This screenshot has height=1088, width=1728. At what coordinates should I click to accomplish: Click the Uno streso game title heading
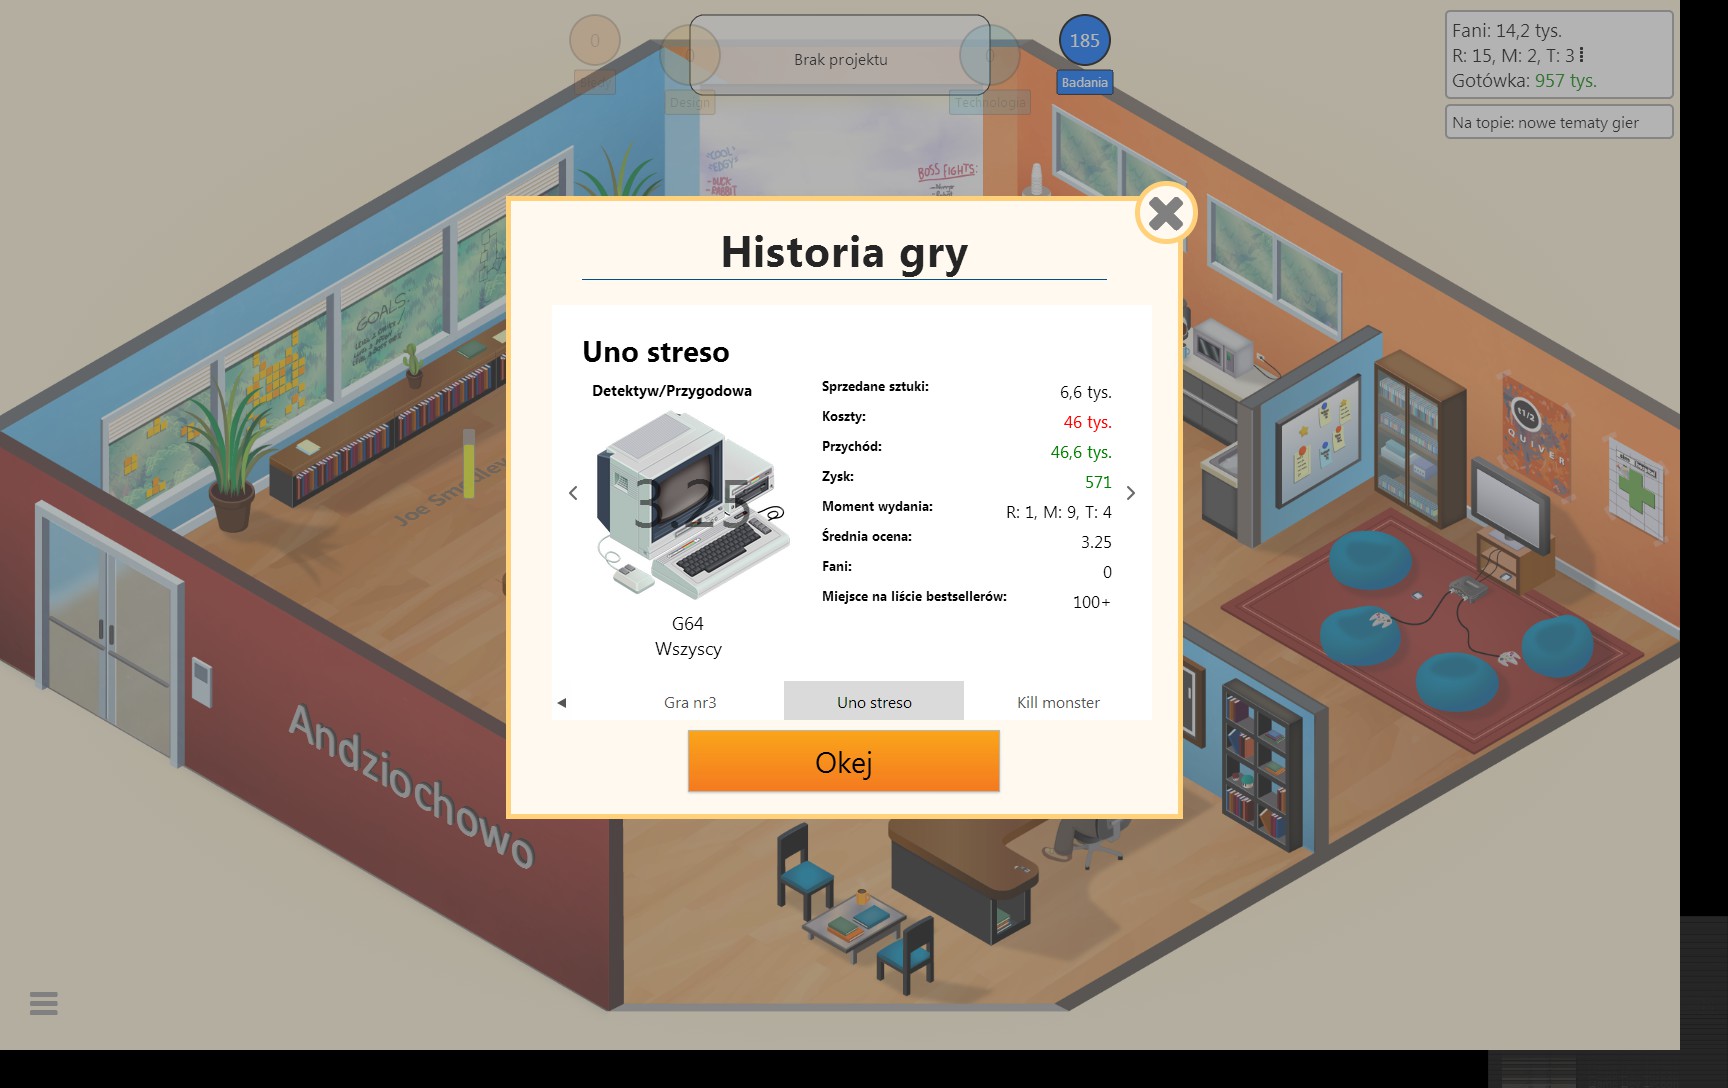[x=656, y=352]
